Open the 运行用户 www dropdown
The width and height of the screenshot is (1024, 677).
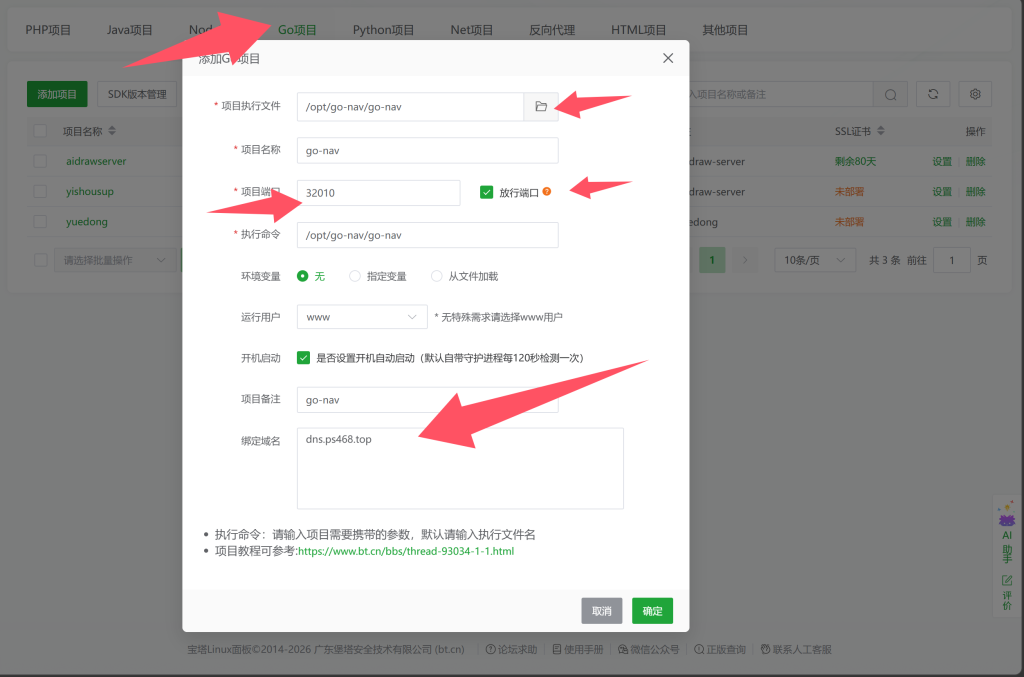coord(362,317)
